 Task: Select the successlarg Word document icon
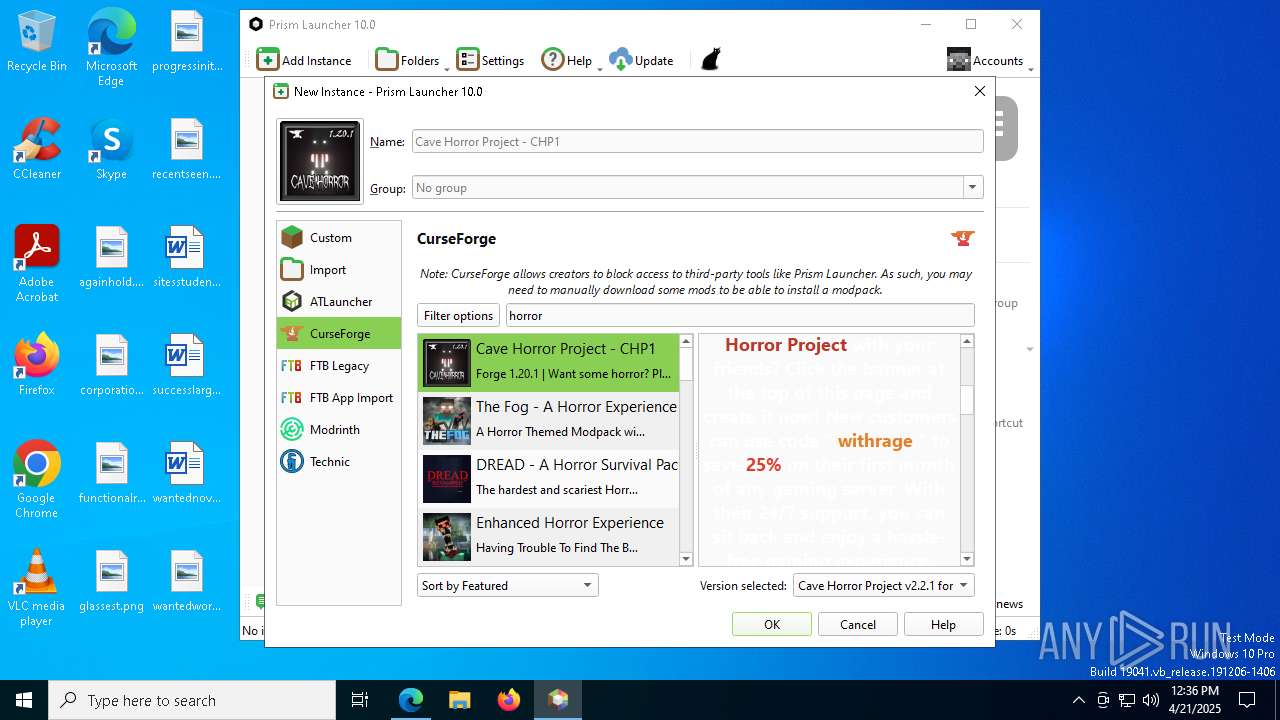click(186, 365)
